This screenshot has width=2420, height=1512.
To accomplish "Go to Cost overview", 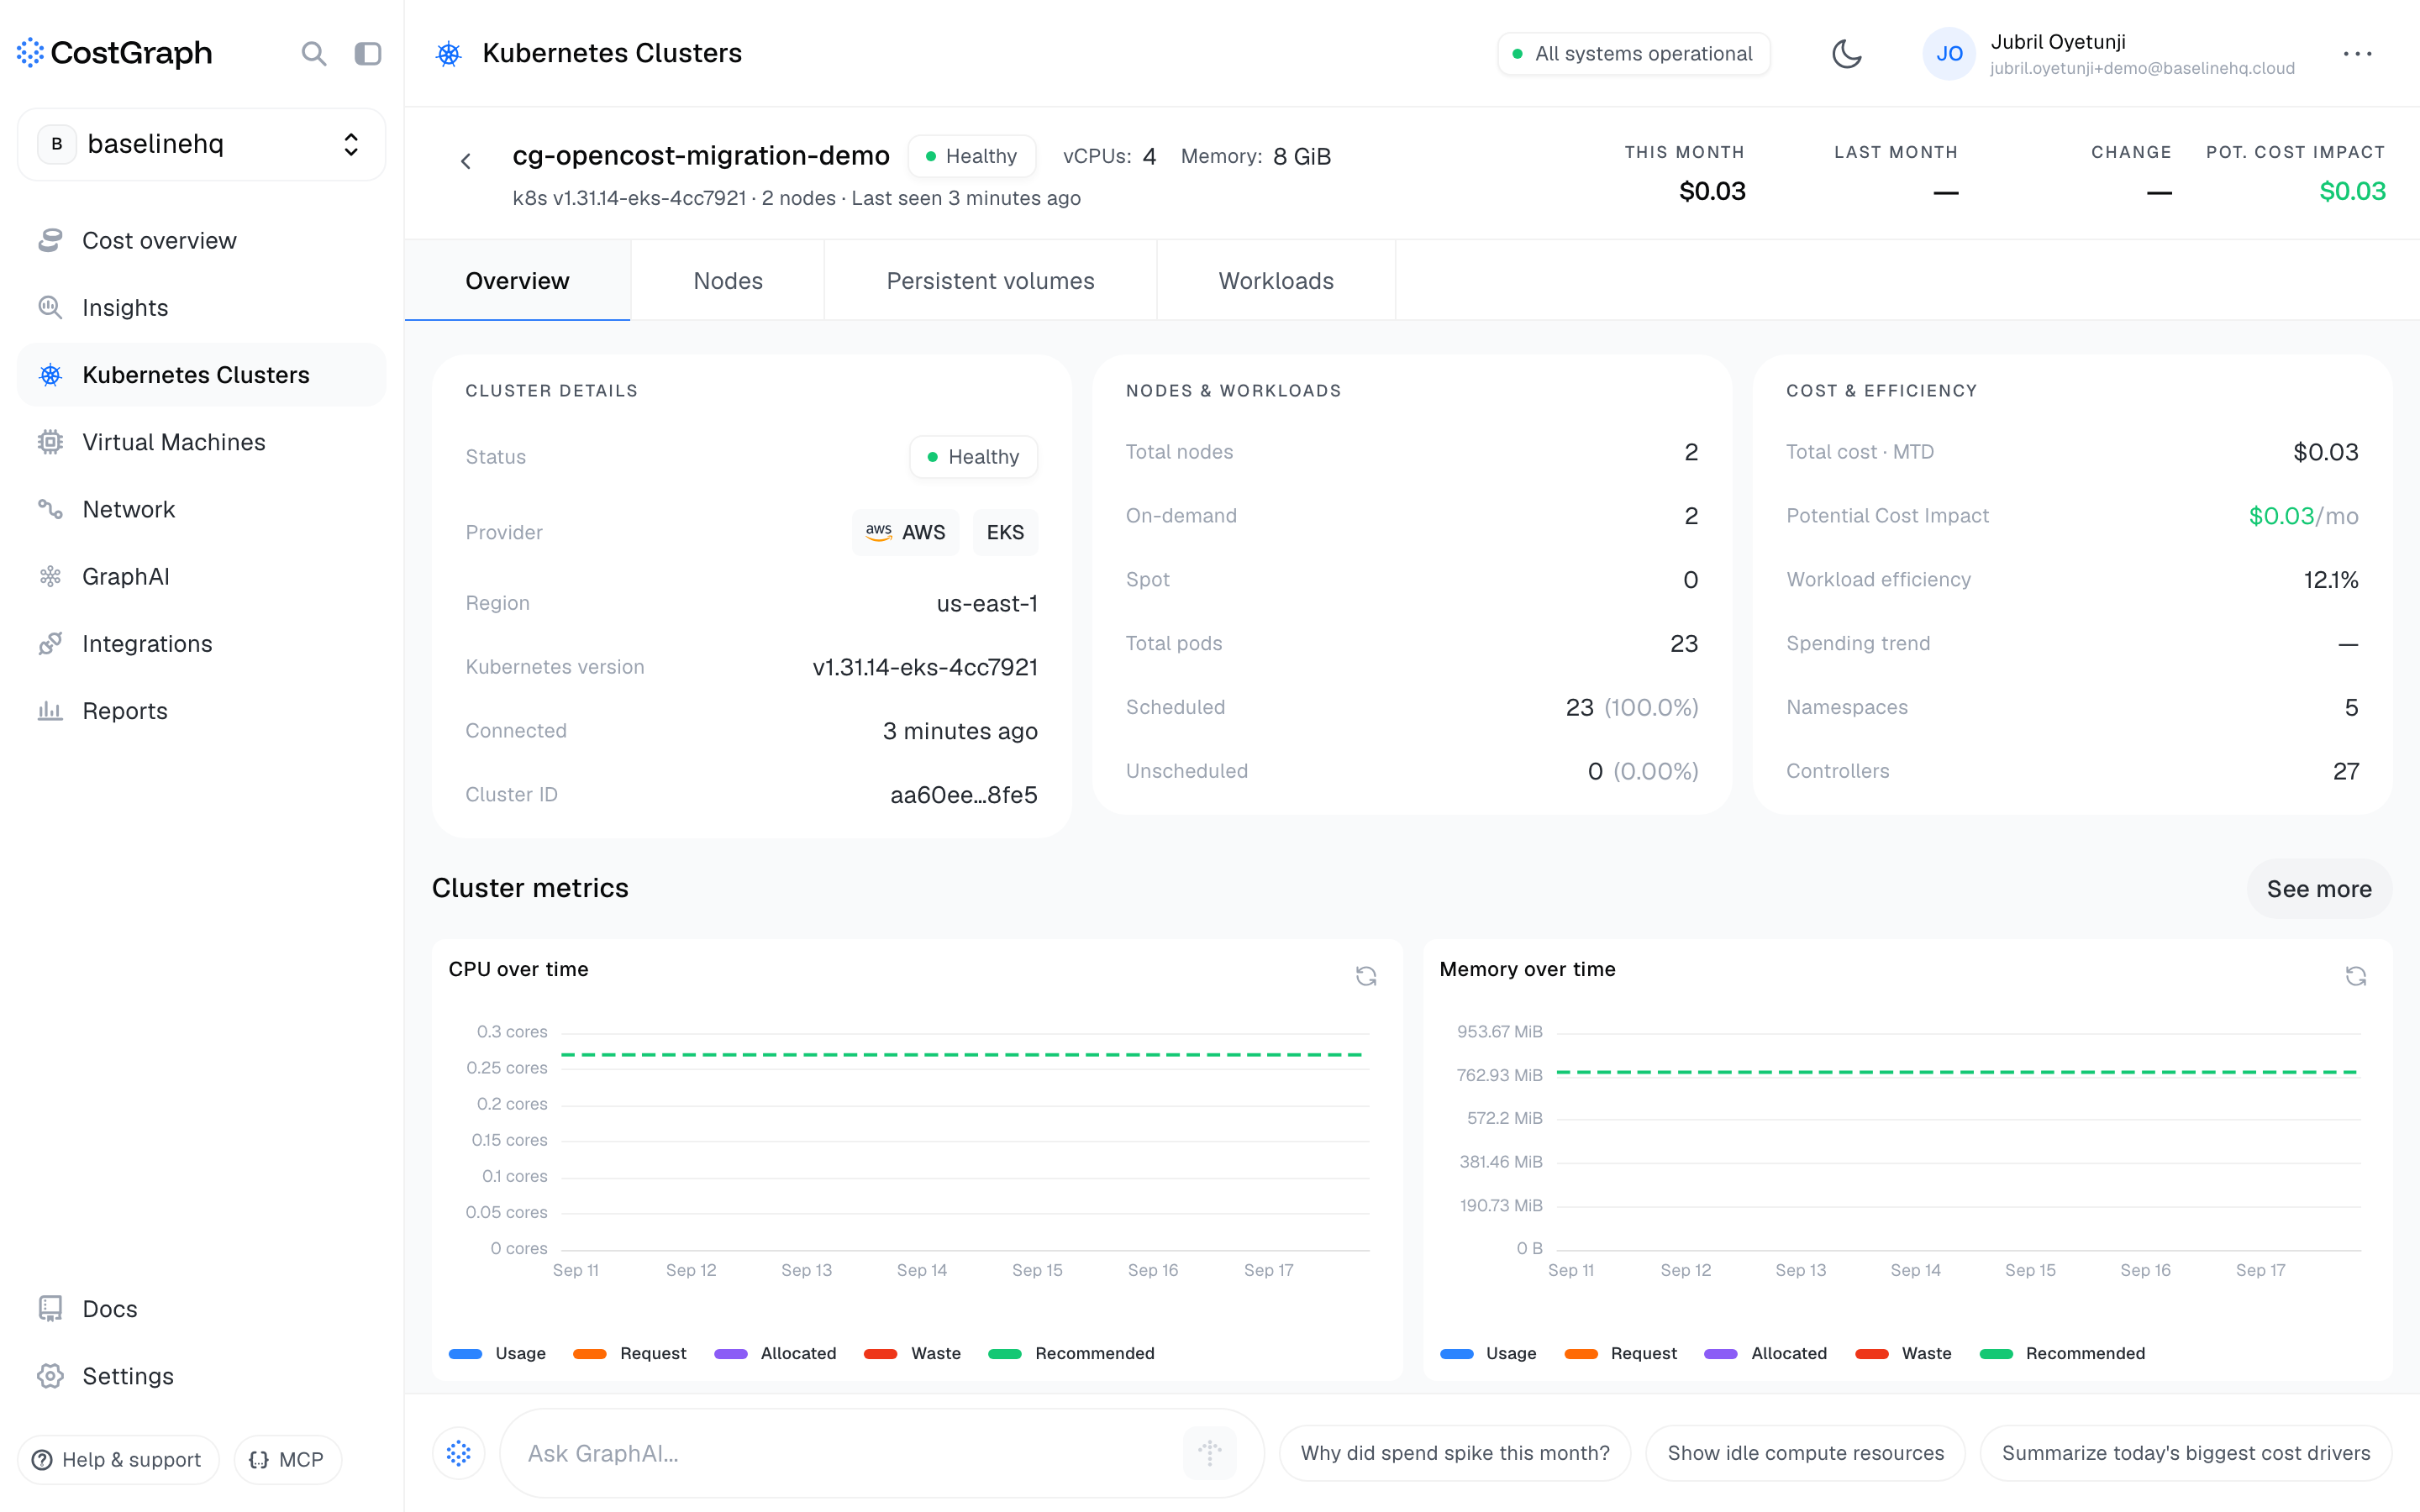I will click(x=201, y=240).
